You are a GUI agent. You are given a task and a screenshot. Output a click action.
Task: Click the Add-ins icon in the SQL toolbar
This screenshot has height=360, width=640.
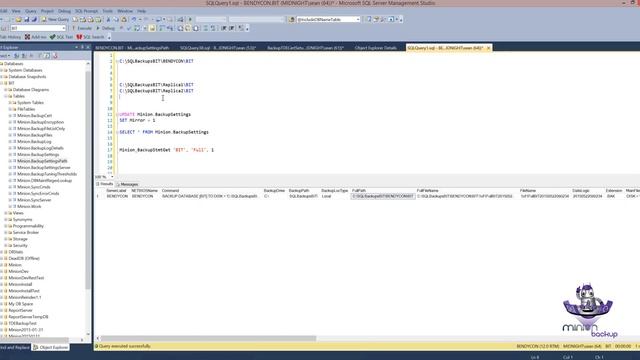tap(36, 37)
